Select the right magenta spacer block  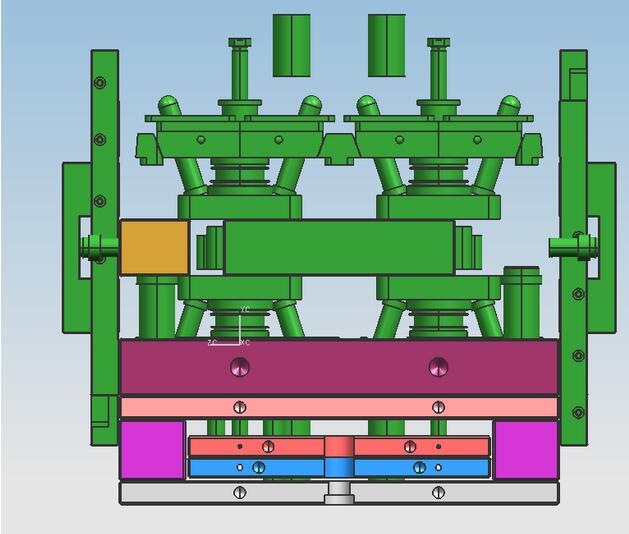pos(526,450)
